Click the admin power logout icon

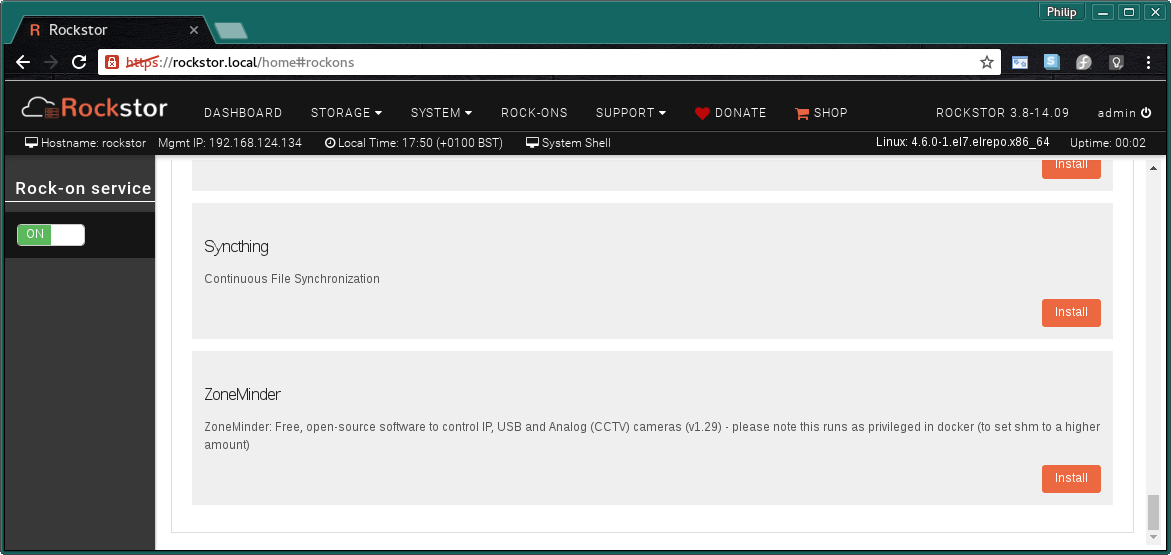tap(1146, 113)
